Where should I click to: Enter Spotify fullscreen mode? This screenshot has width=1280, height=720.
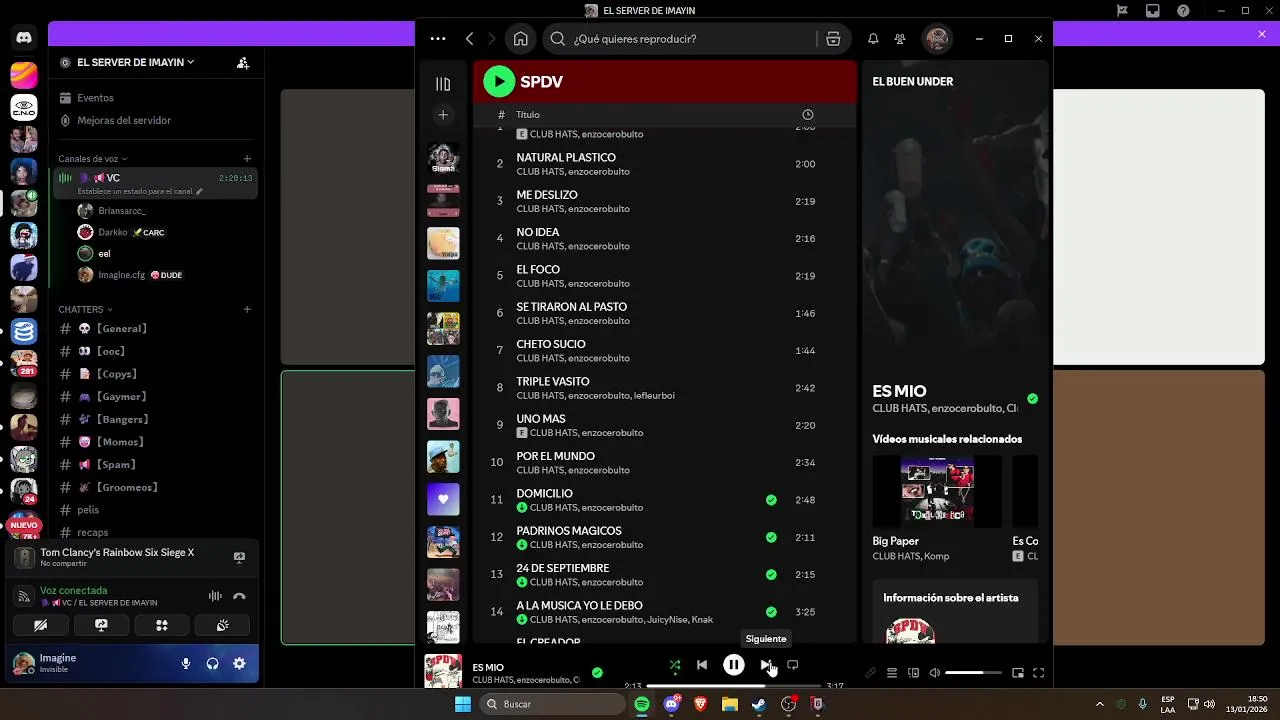click(1038, 673)
